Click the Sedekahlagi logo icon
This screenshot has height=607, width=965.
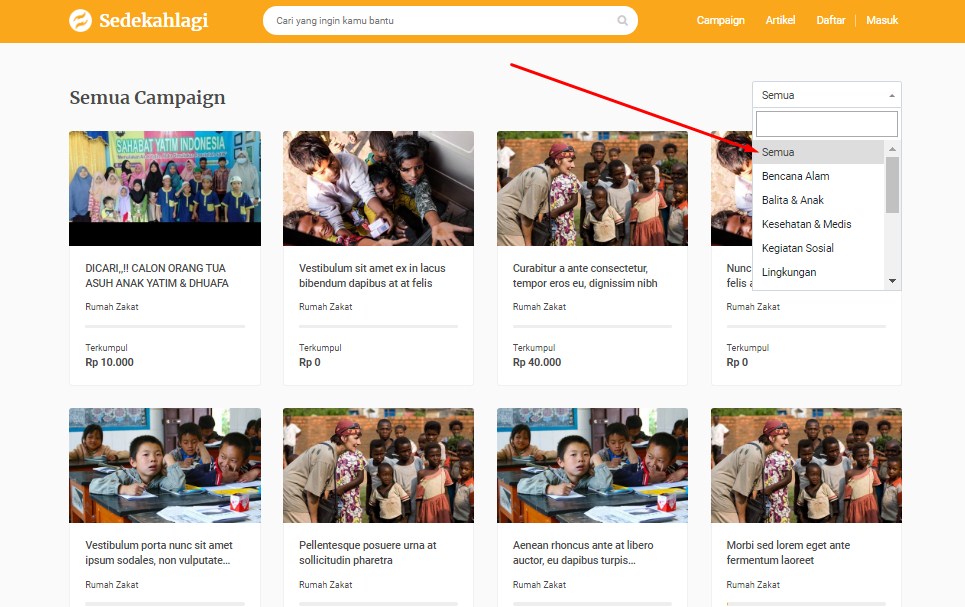tap(80, 20)
